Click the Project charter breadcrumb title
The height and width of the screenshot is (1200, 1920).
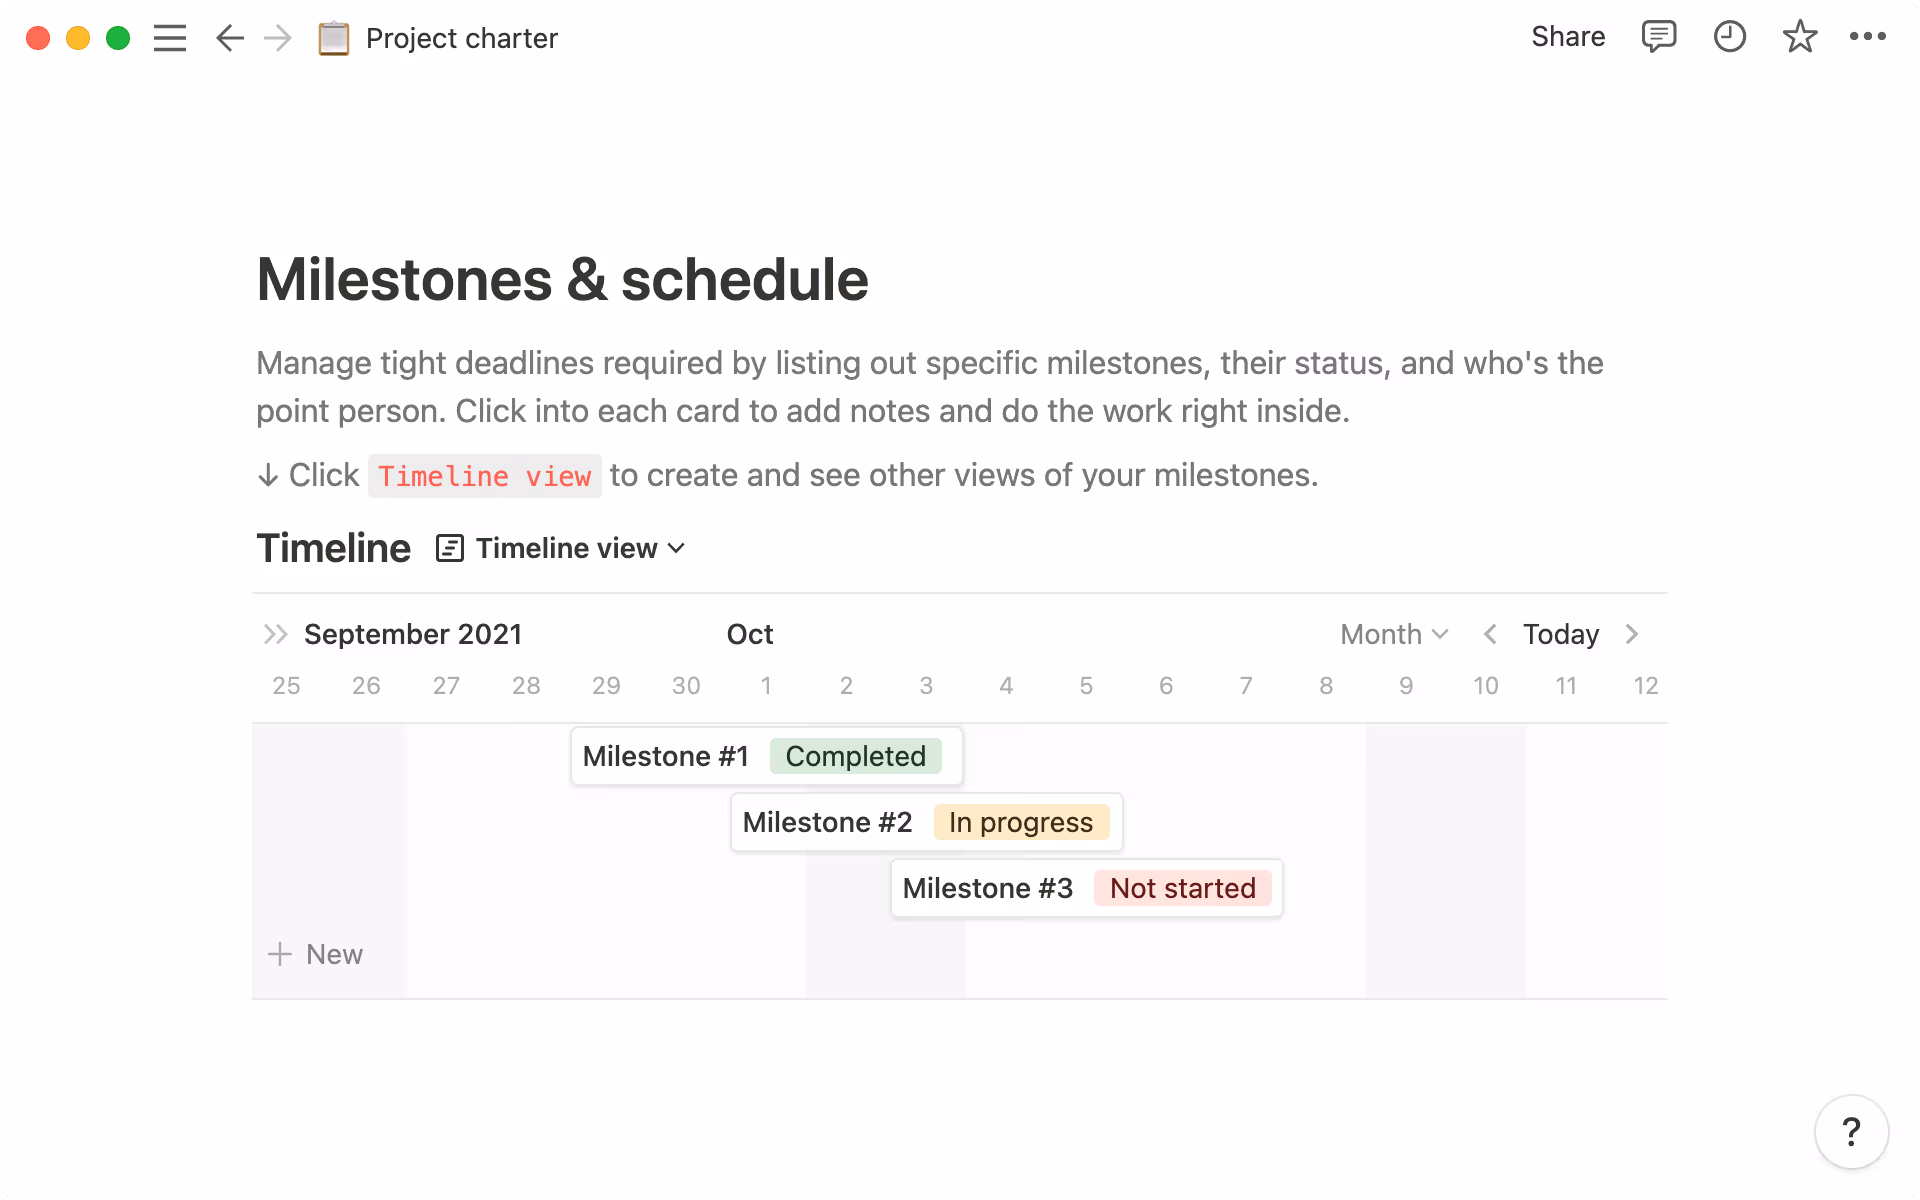click(462, 38)
